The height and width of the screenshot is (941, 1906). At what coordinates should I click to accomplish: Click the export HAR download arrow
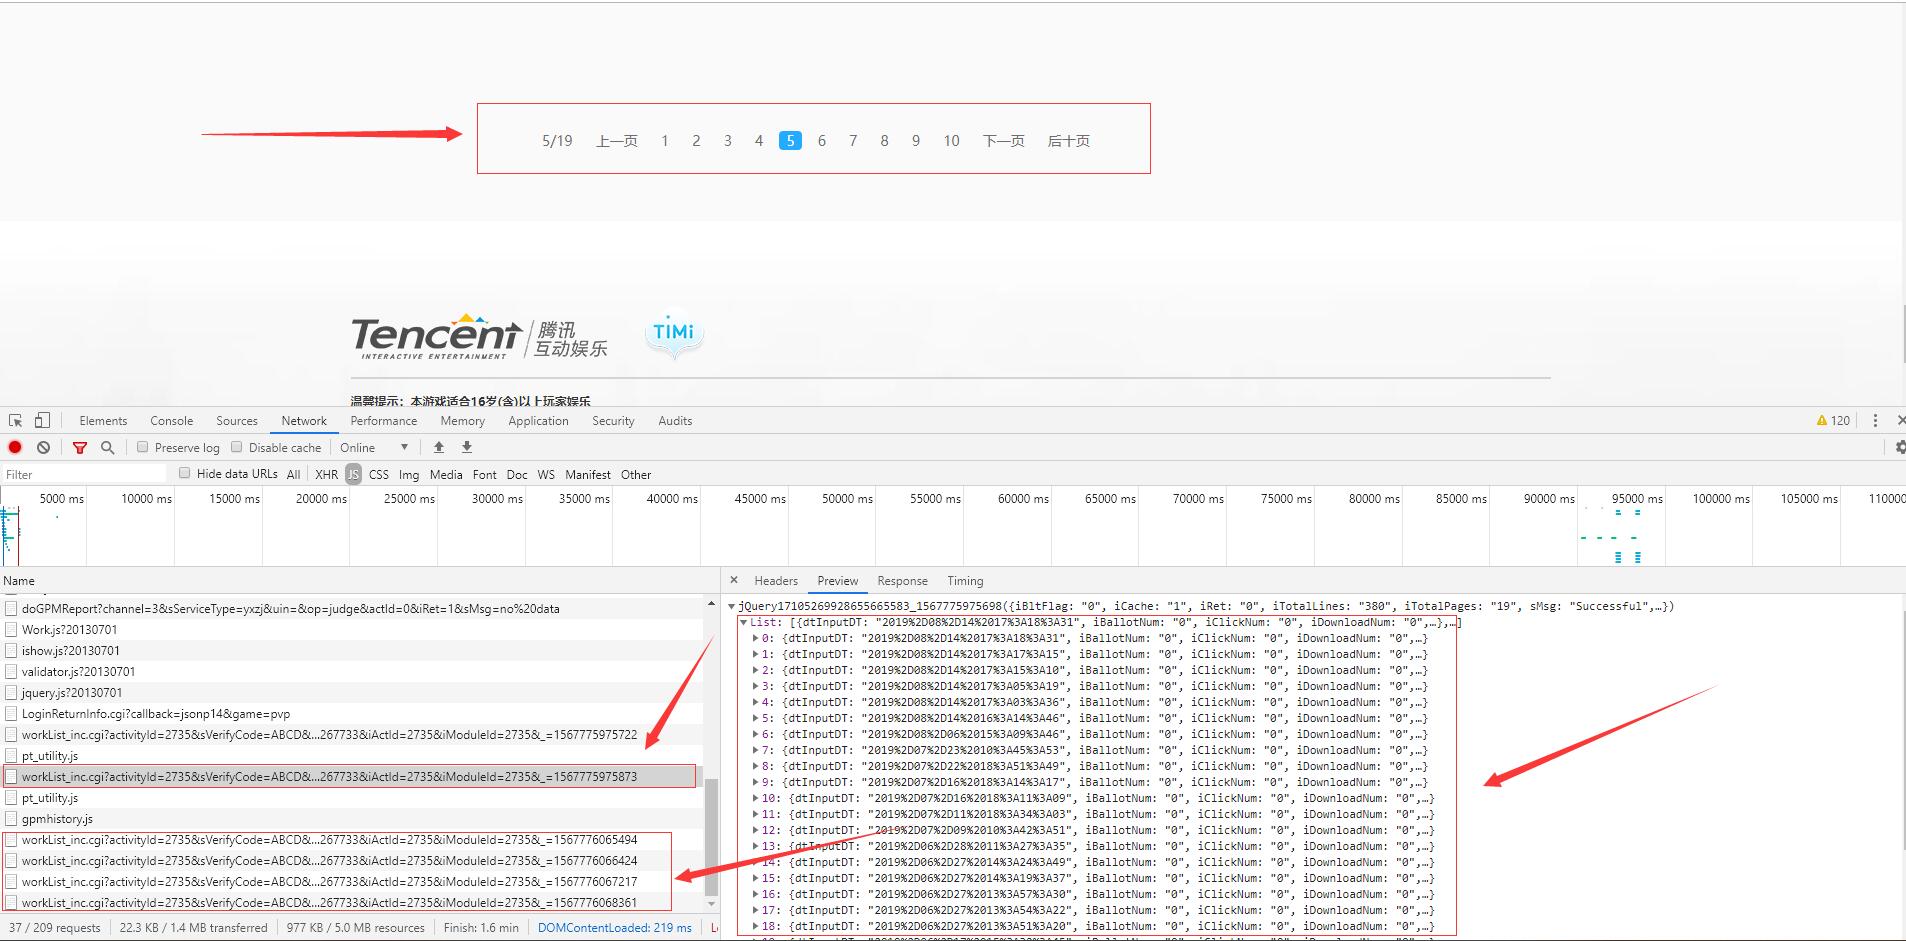[466, 448]
